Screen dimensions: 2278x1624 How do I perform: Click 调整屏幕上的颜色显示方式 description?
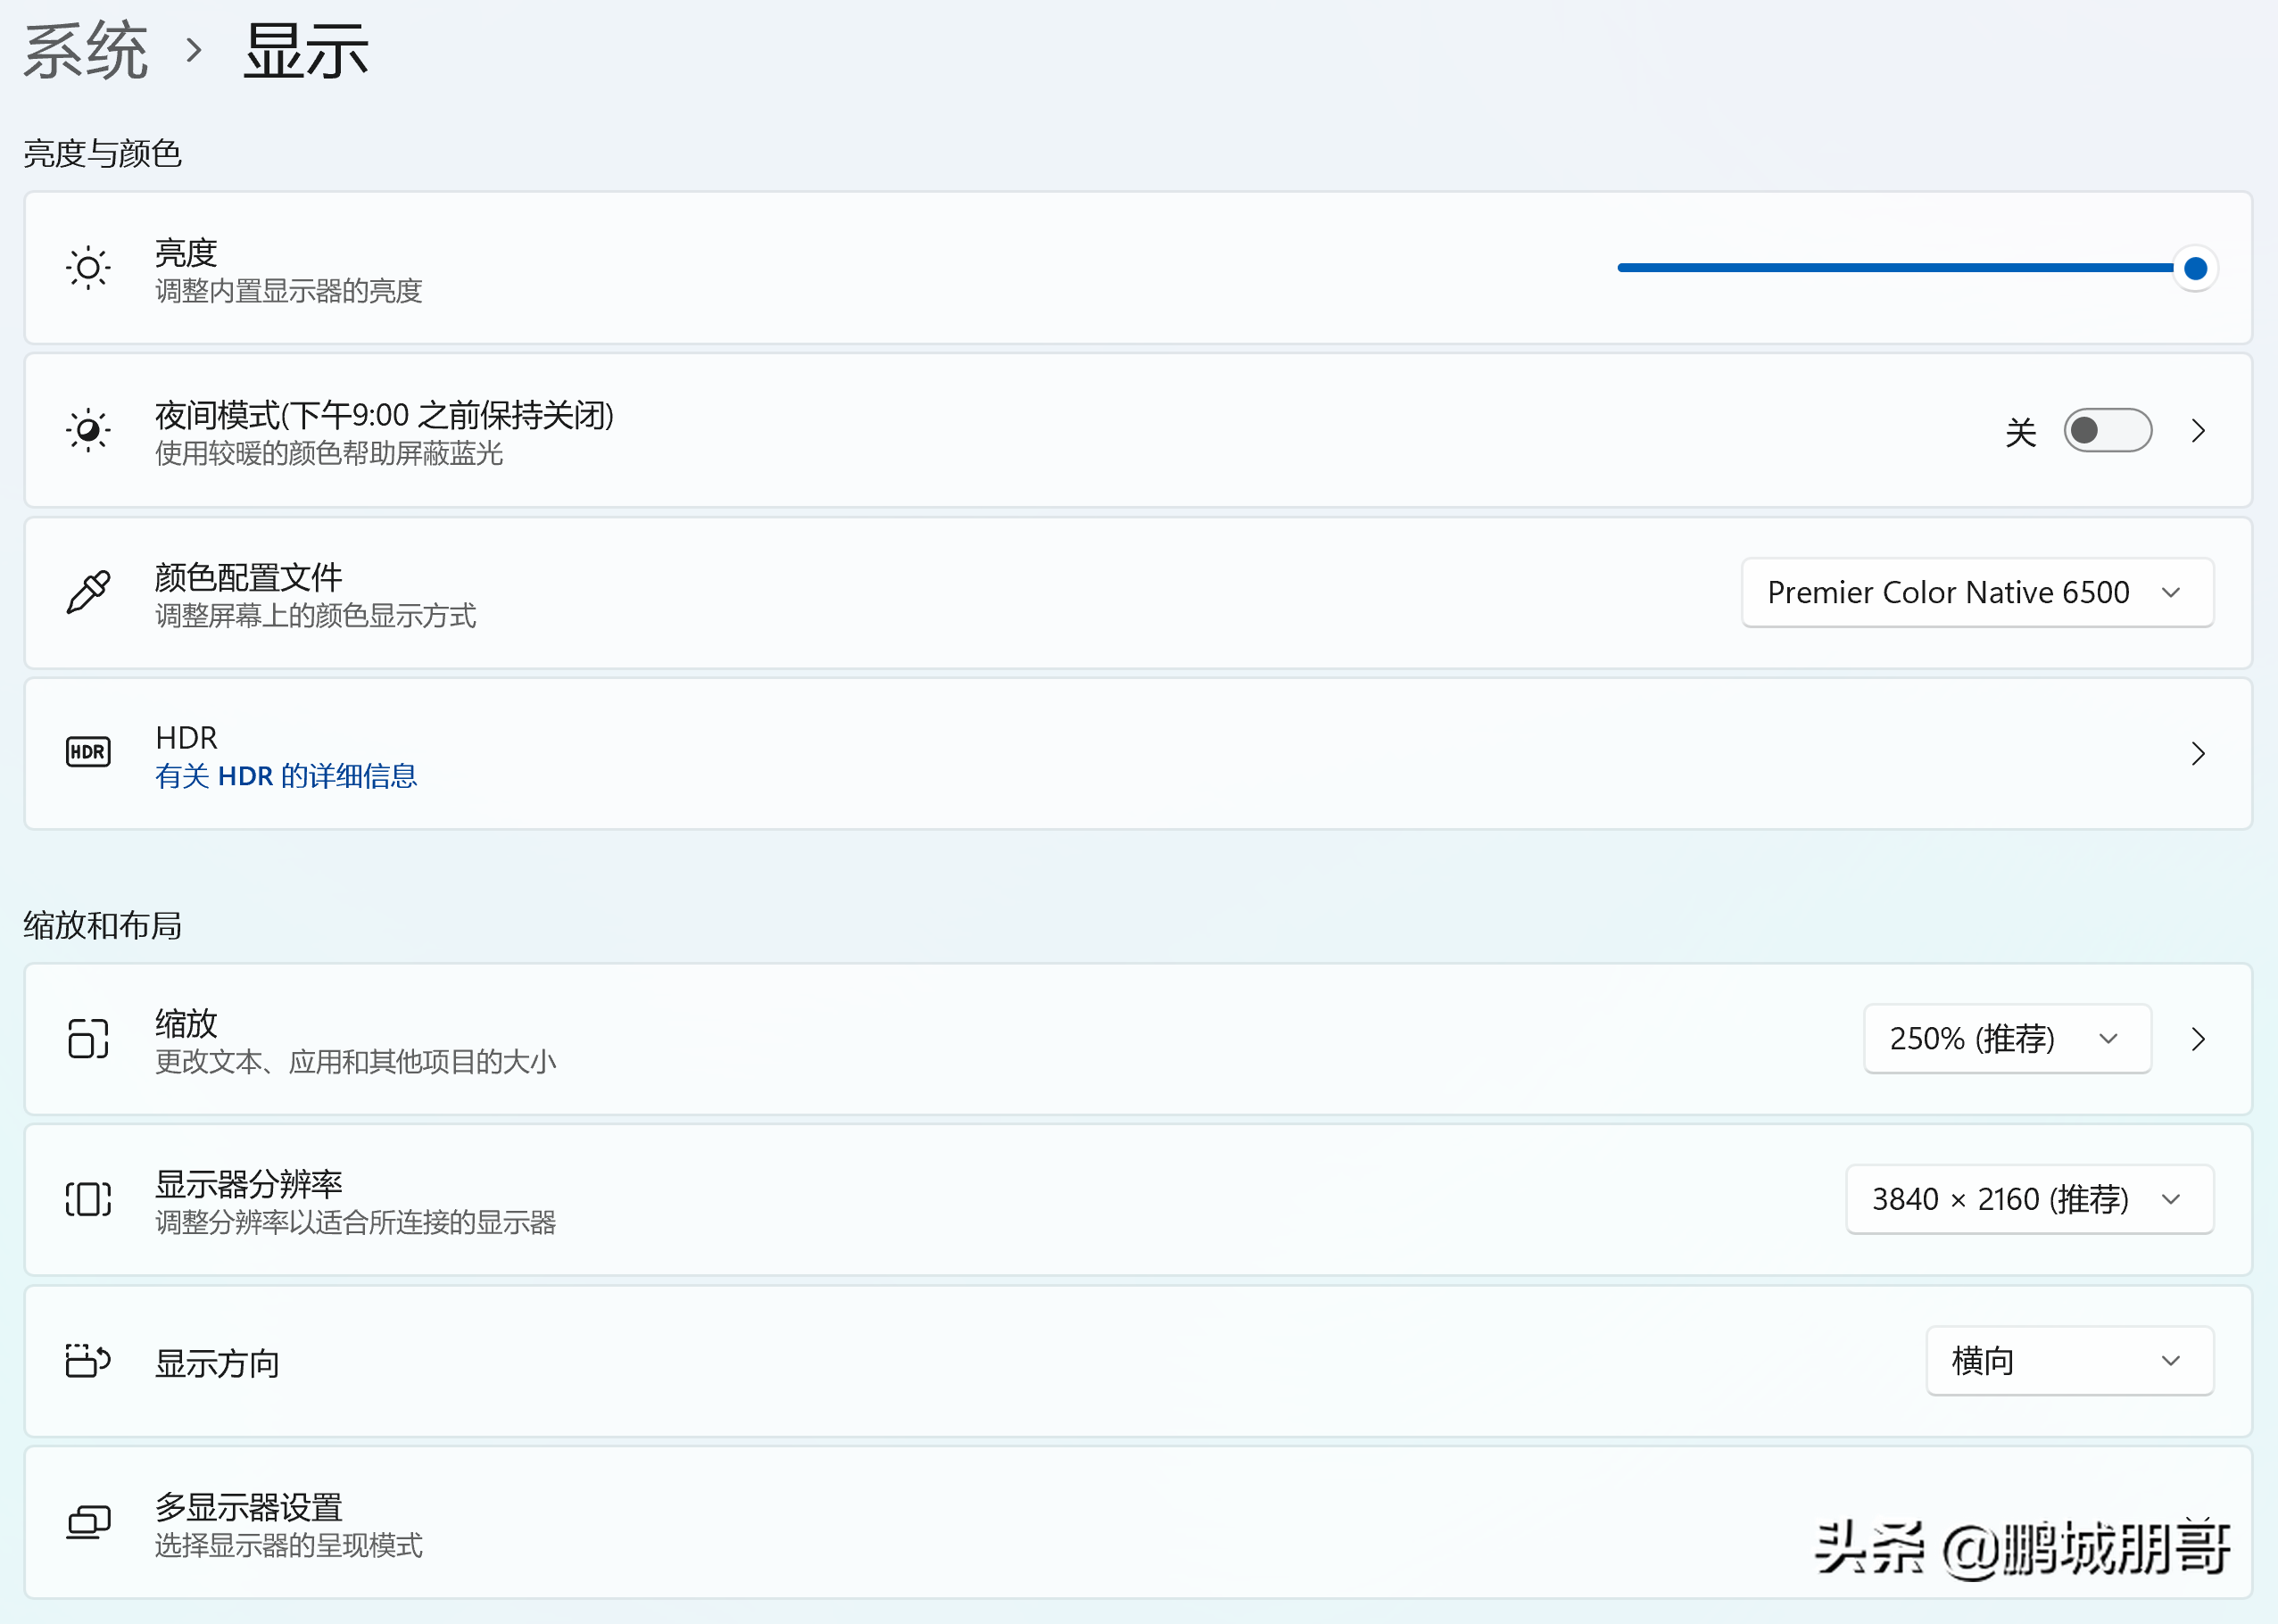[316, 615]
